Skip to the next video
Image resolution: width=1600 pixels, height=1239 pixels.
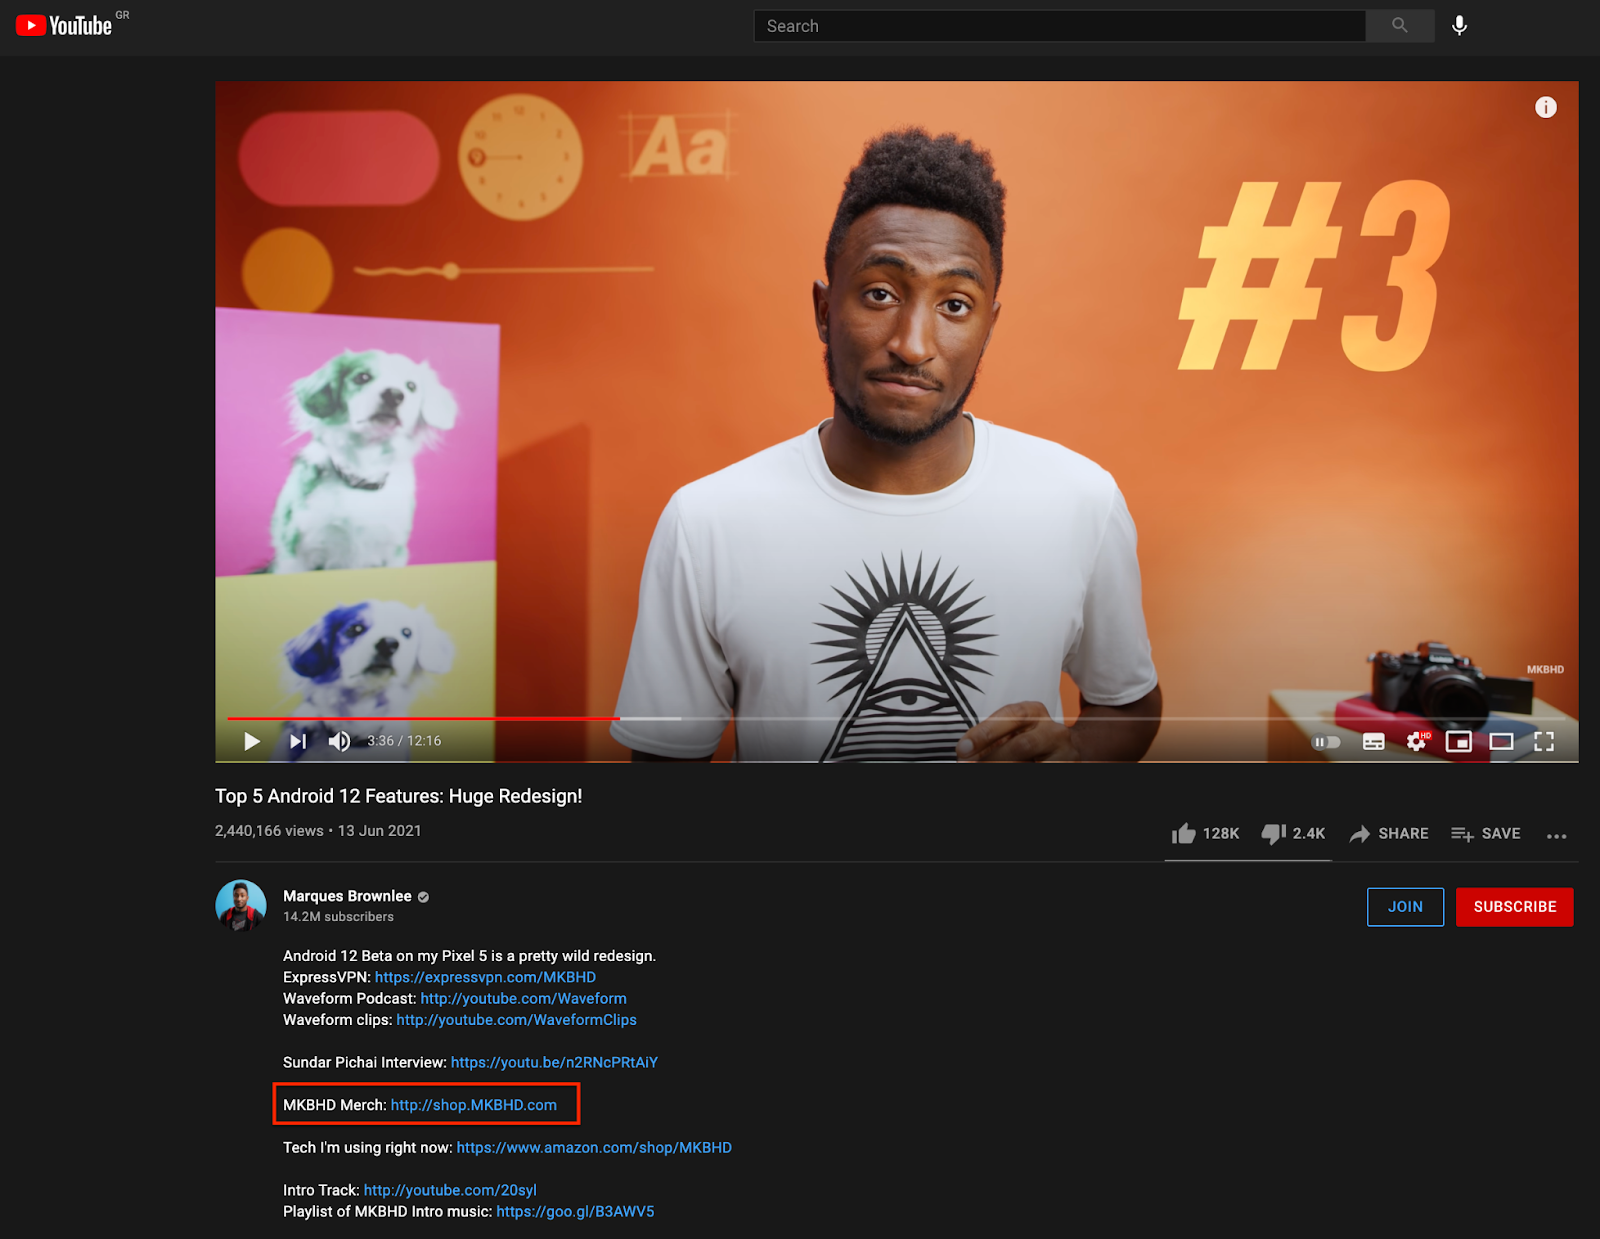[x=298, y=741]
